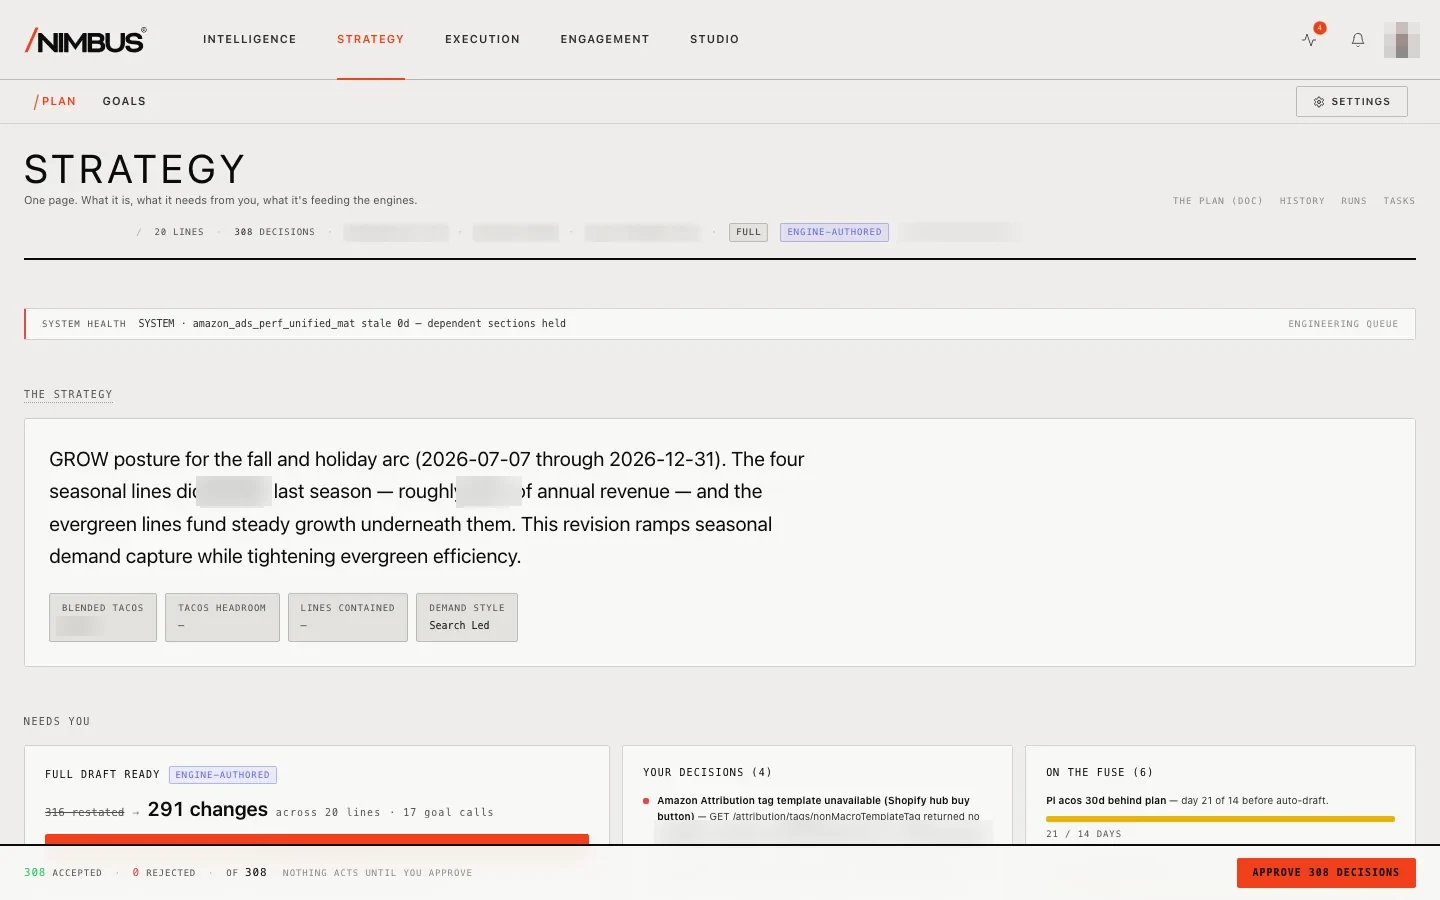Click the Engine-Authored tag in header

coord(834,232)
